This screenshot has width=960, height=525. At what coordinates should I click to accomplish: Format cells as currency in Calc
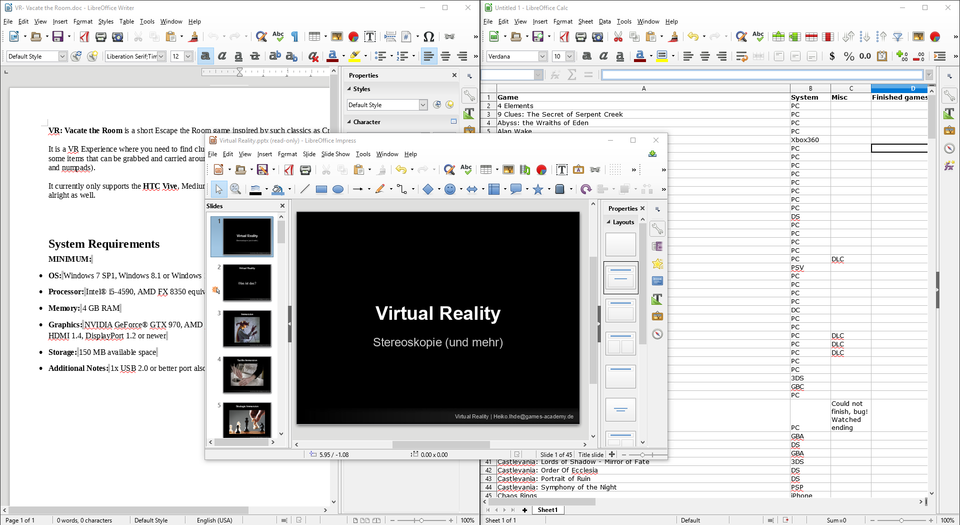pyautogui.click(x=833, y=57)
